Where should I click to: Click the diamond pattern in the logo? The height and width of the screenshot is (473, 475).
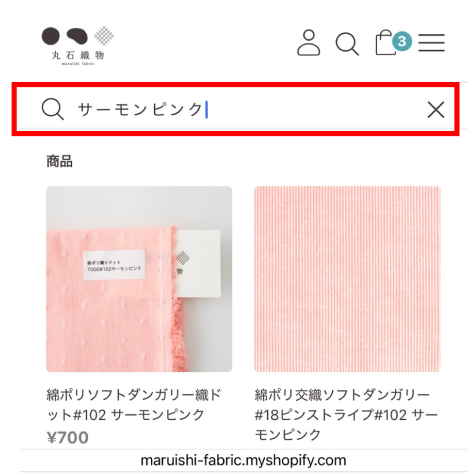pyautogui.click(x=104, y=36)
